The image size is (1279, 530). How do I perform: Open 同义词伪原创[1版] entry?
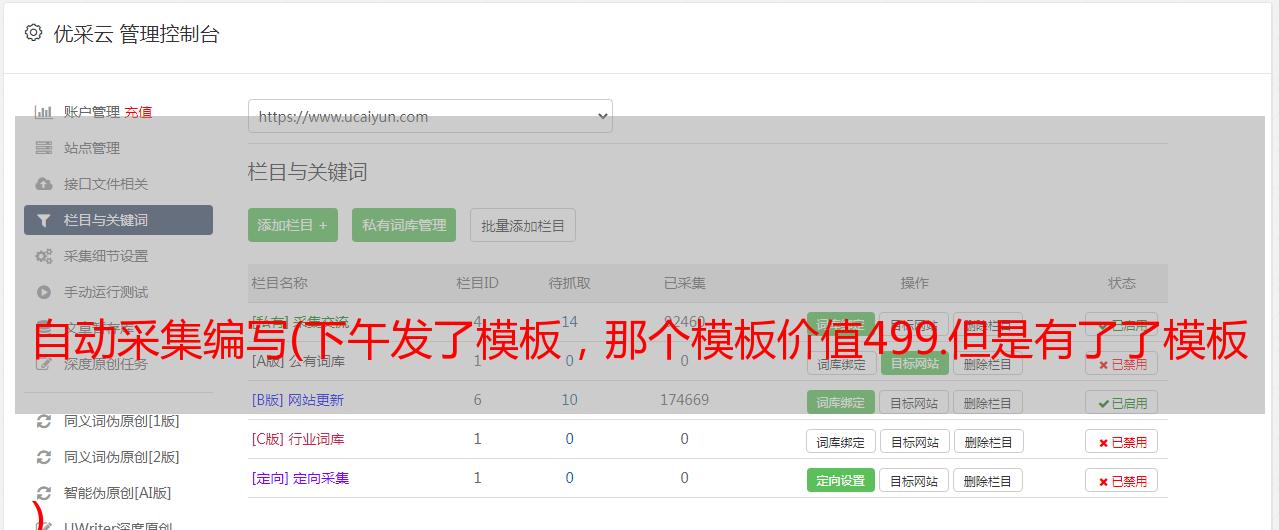(122, 421)
